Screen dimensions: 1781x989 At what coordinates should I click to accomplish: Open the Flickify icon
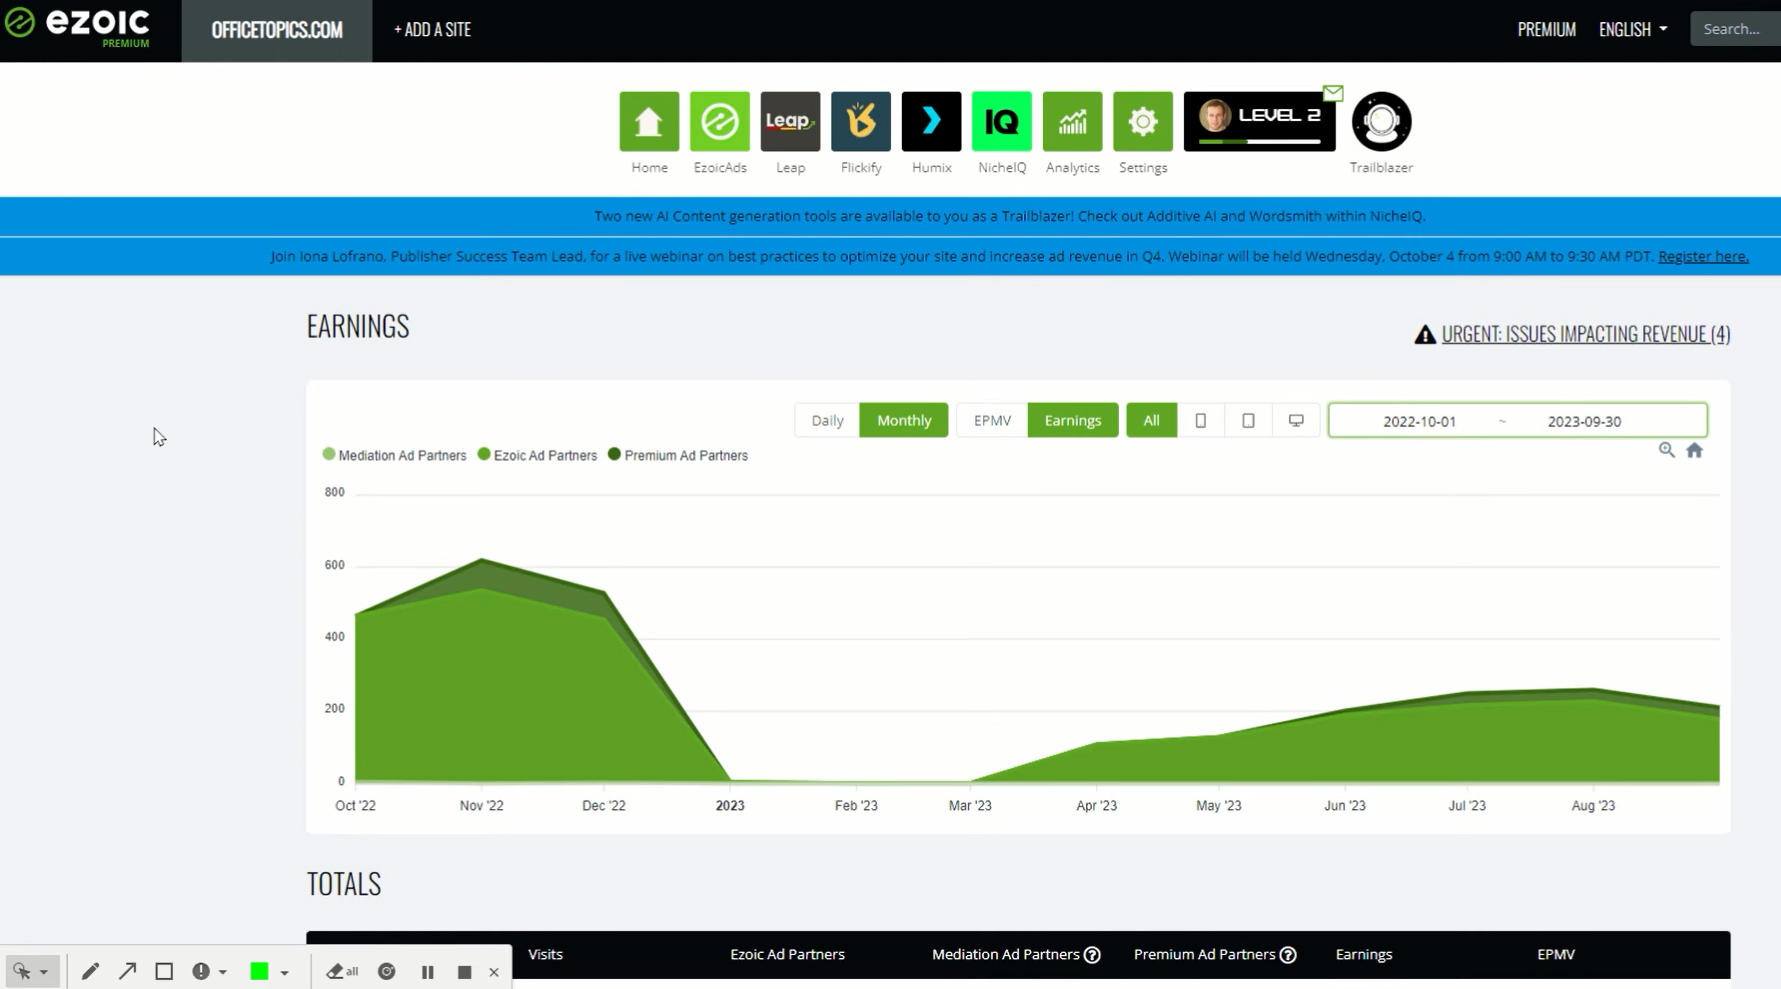click(x=861, y=122)
